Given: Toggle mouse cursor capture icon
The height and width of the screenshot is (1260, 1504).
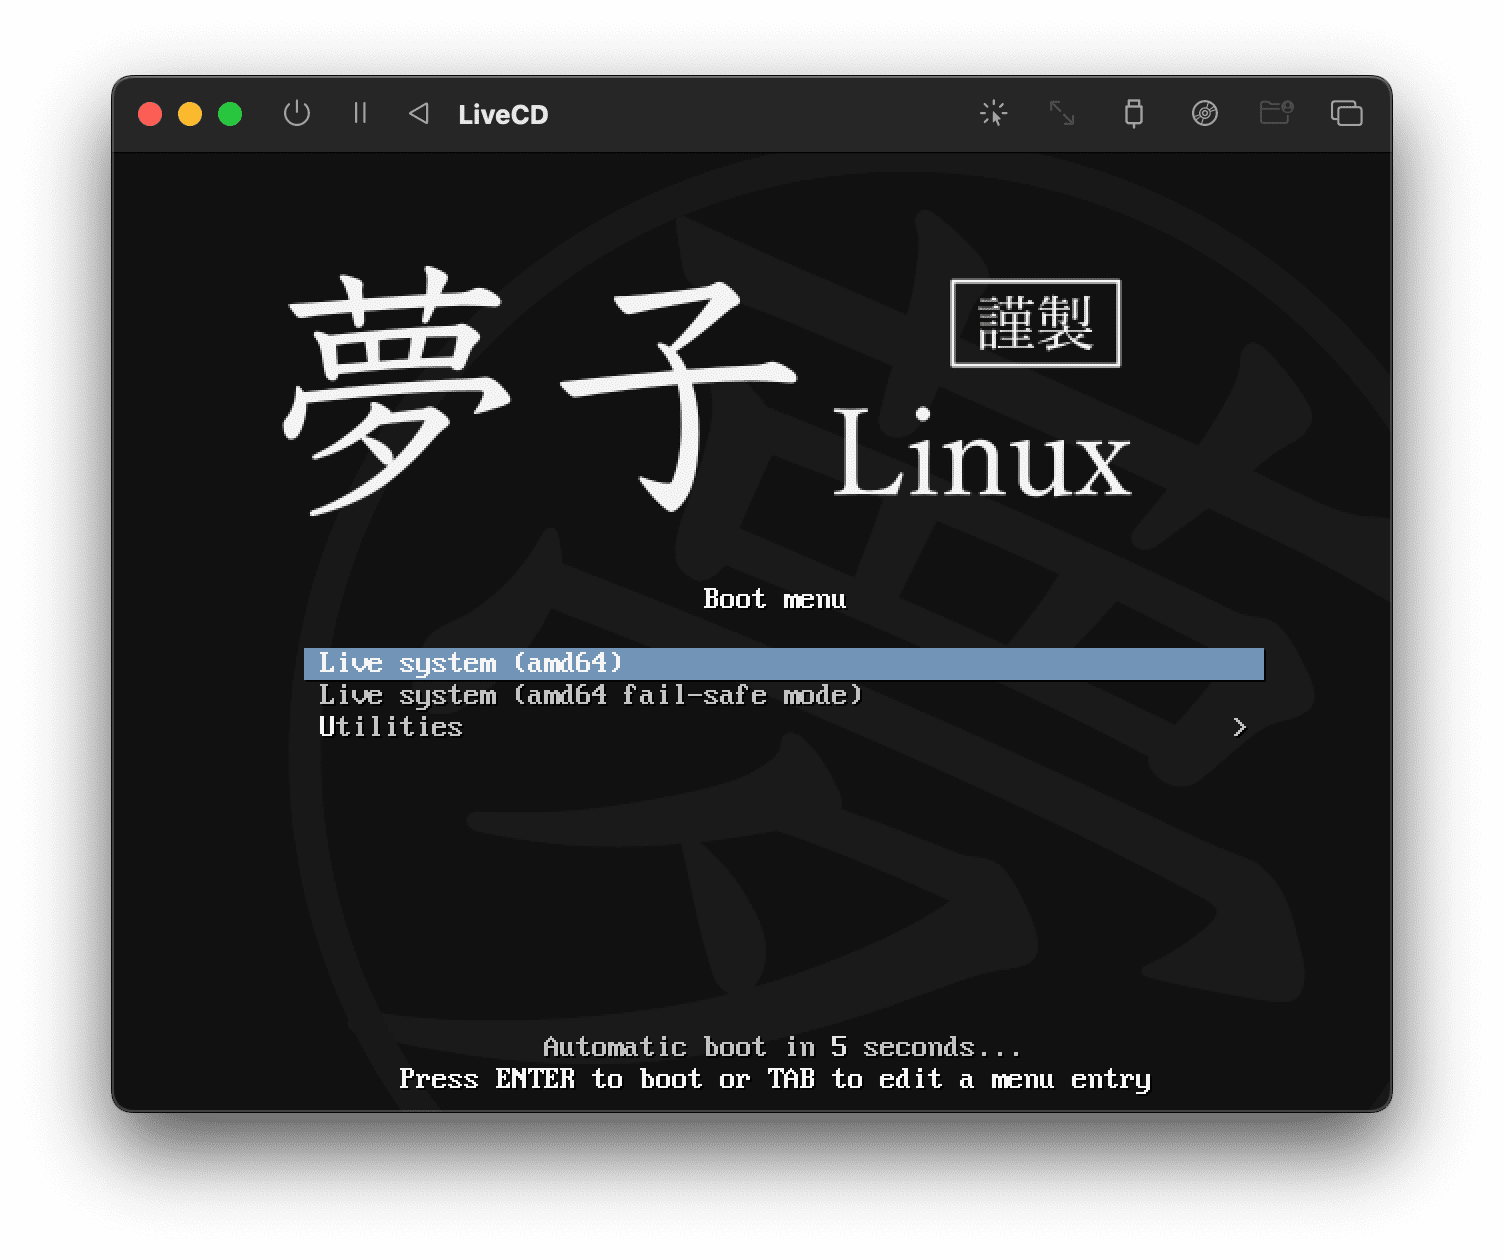Looking at the screenshot, I should (993, 113).
